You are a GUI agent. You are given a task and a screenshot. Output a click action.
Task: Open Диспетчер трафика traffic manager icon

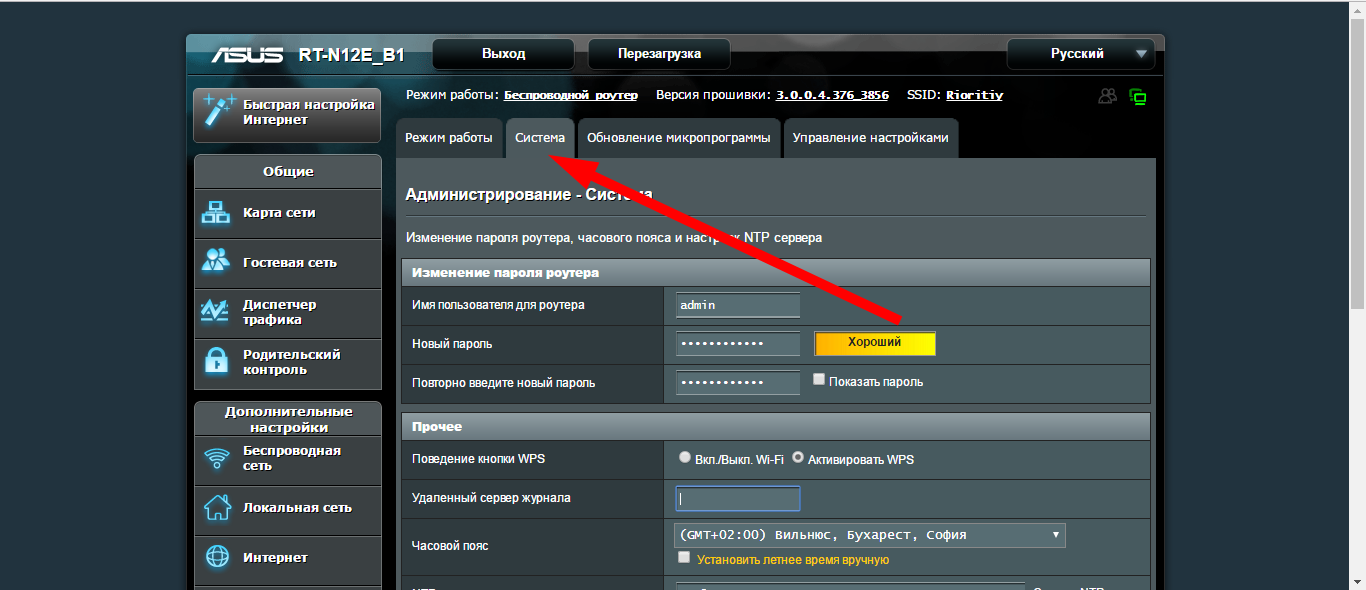coord(216,312)
